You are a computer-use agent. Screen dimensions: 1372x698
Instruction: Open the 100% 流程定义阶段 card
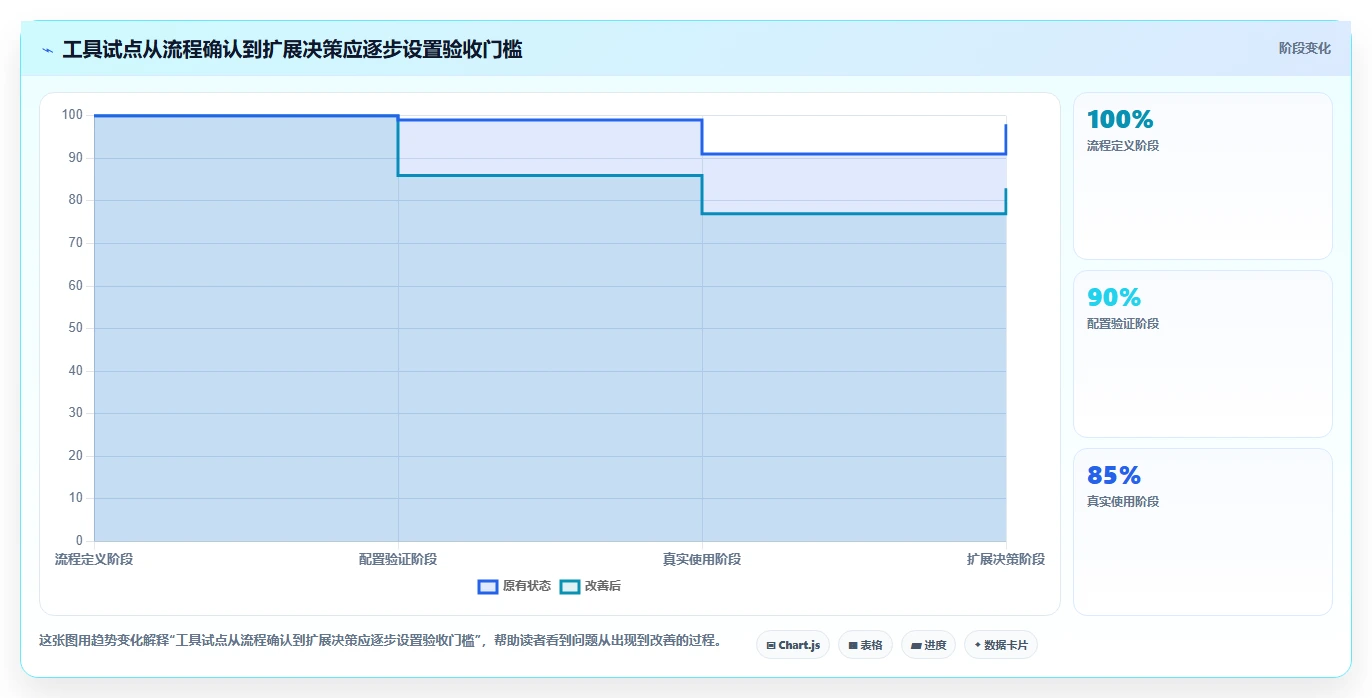tap(1203, 176)
